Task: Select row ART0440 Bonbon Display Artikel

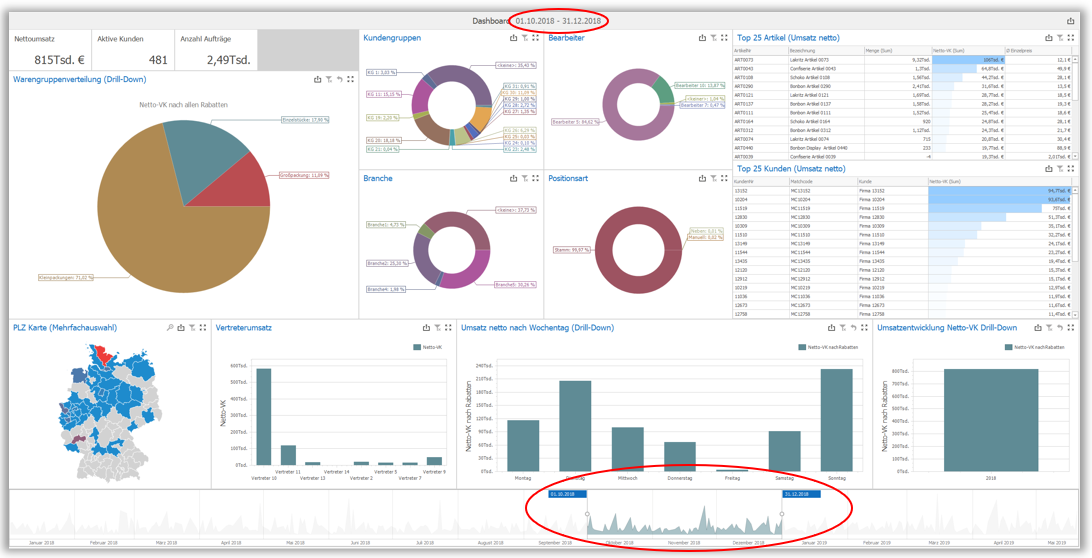Action: tap(902, 148)
